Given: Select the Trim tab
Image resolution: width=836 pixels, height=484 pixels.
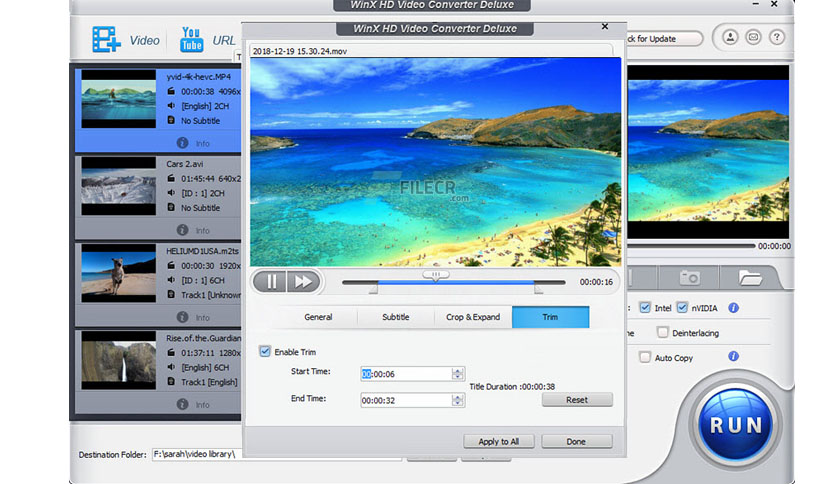Looking at the screenshot, I should 550,317.
